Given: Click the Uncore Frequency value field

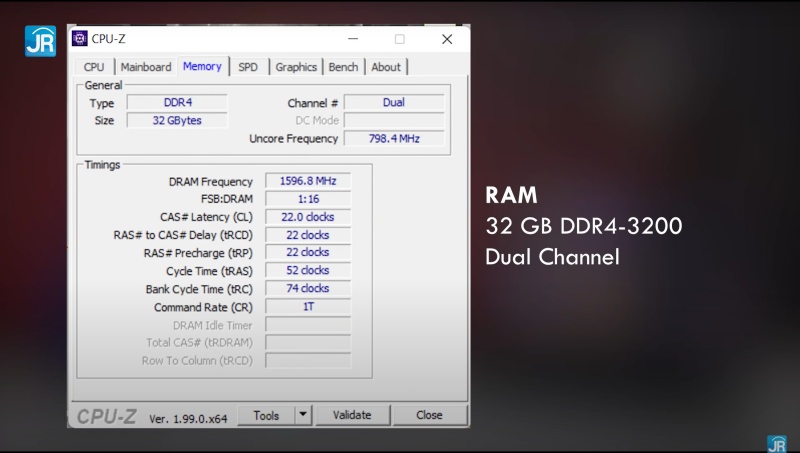Looking at the screenshot, I should 394,139.
